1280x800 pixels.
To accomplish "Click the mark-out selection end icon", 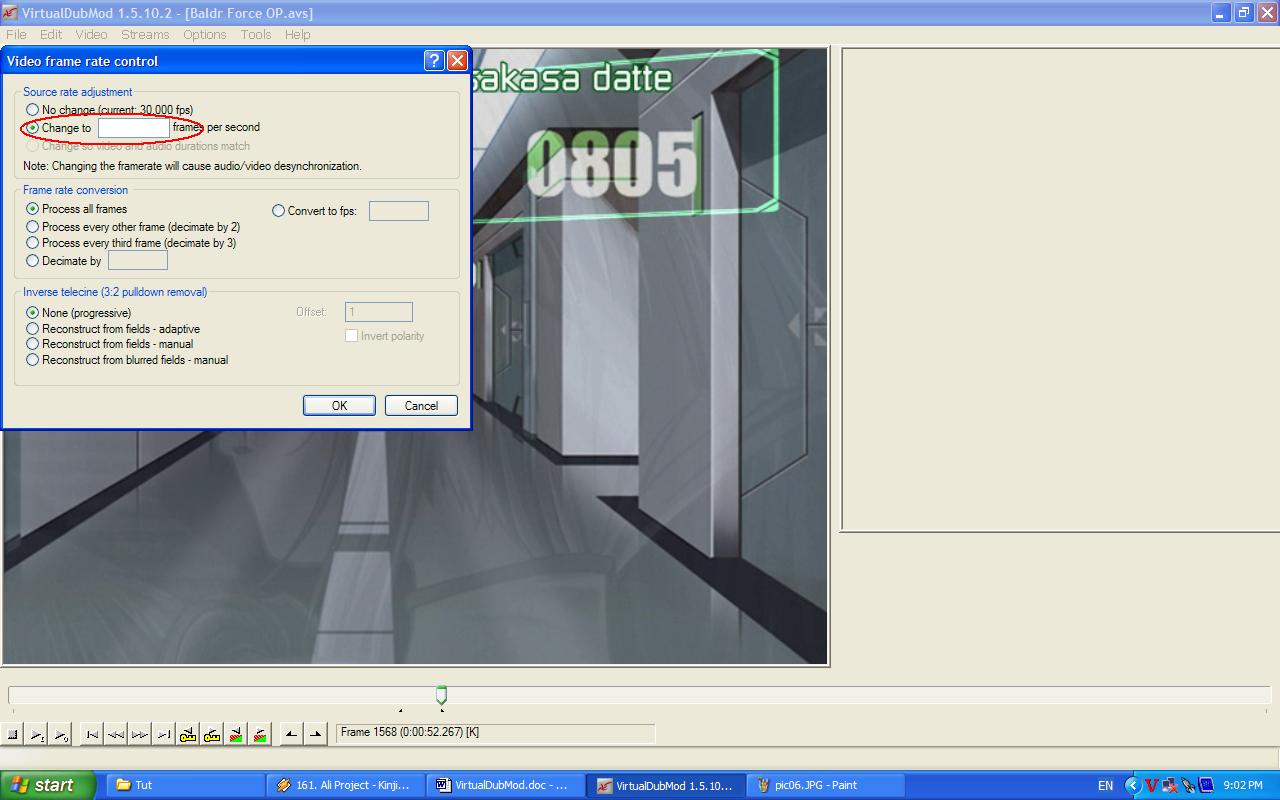I will (315, 735).
